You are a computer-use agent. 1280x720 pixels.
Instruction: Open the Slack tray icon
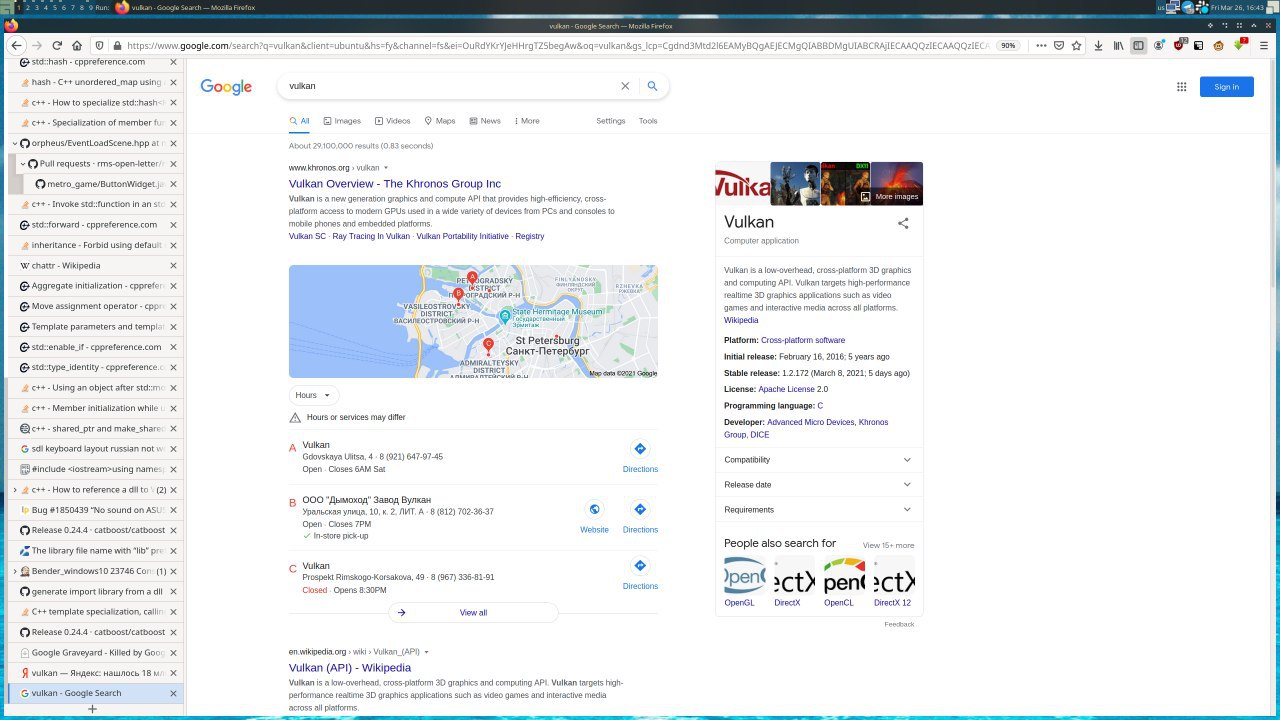[x=1201, y=7]
